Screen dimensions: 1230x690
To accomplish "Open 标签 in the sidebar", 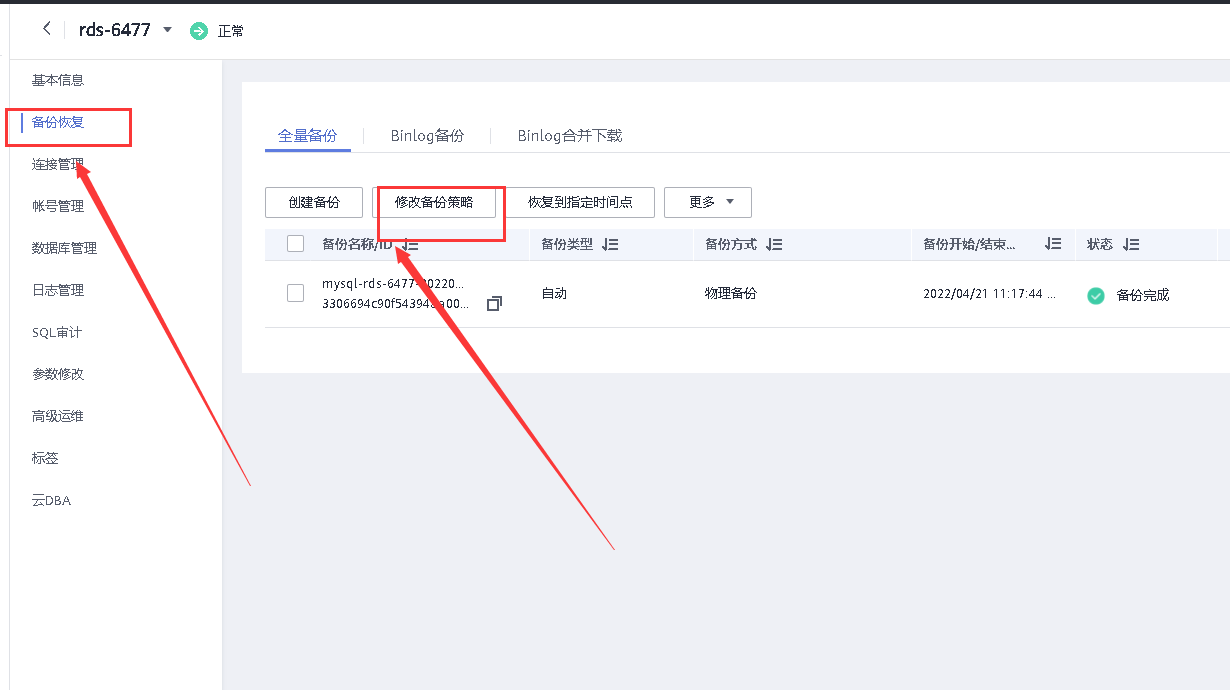I will tap(45, 458).
